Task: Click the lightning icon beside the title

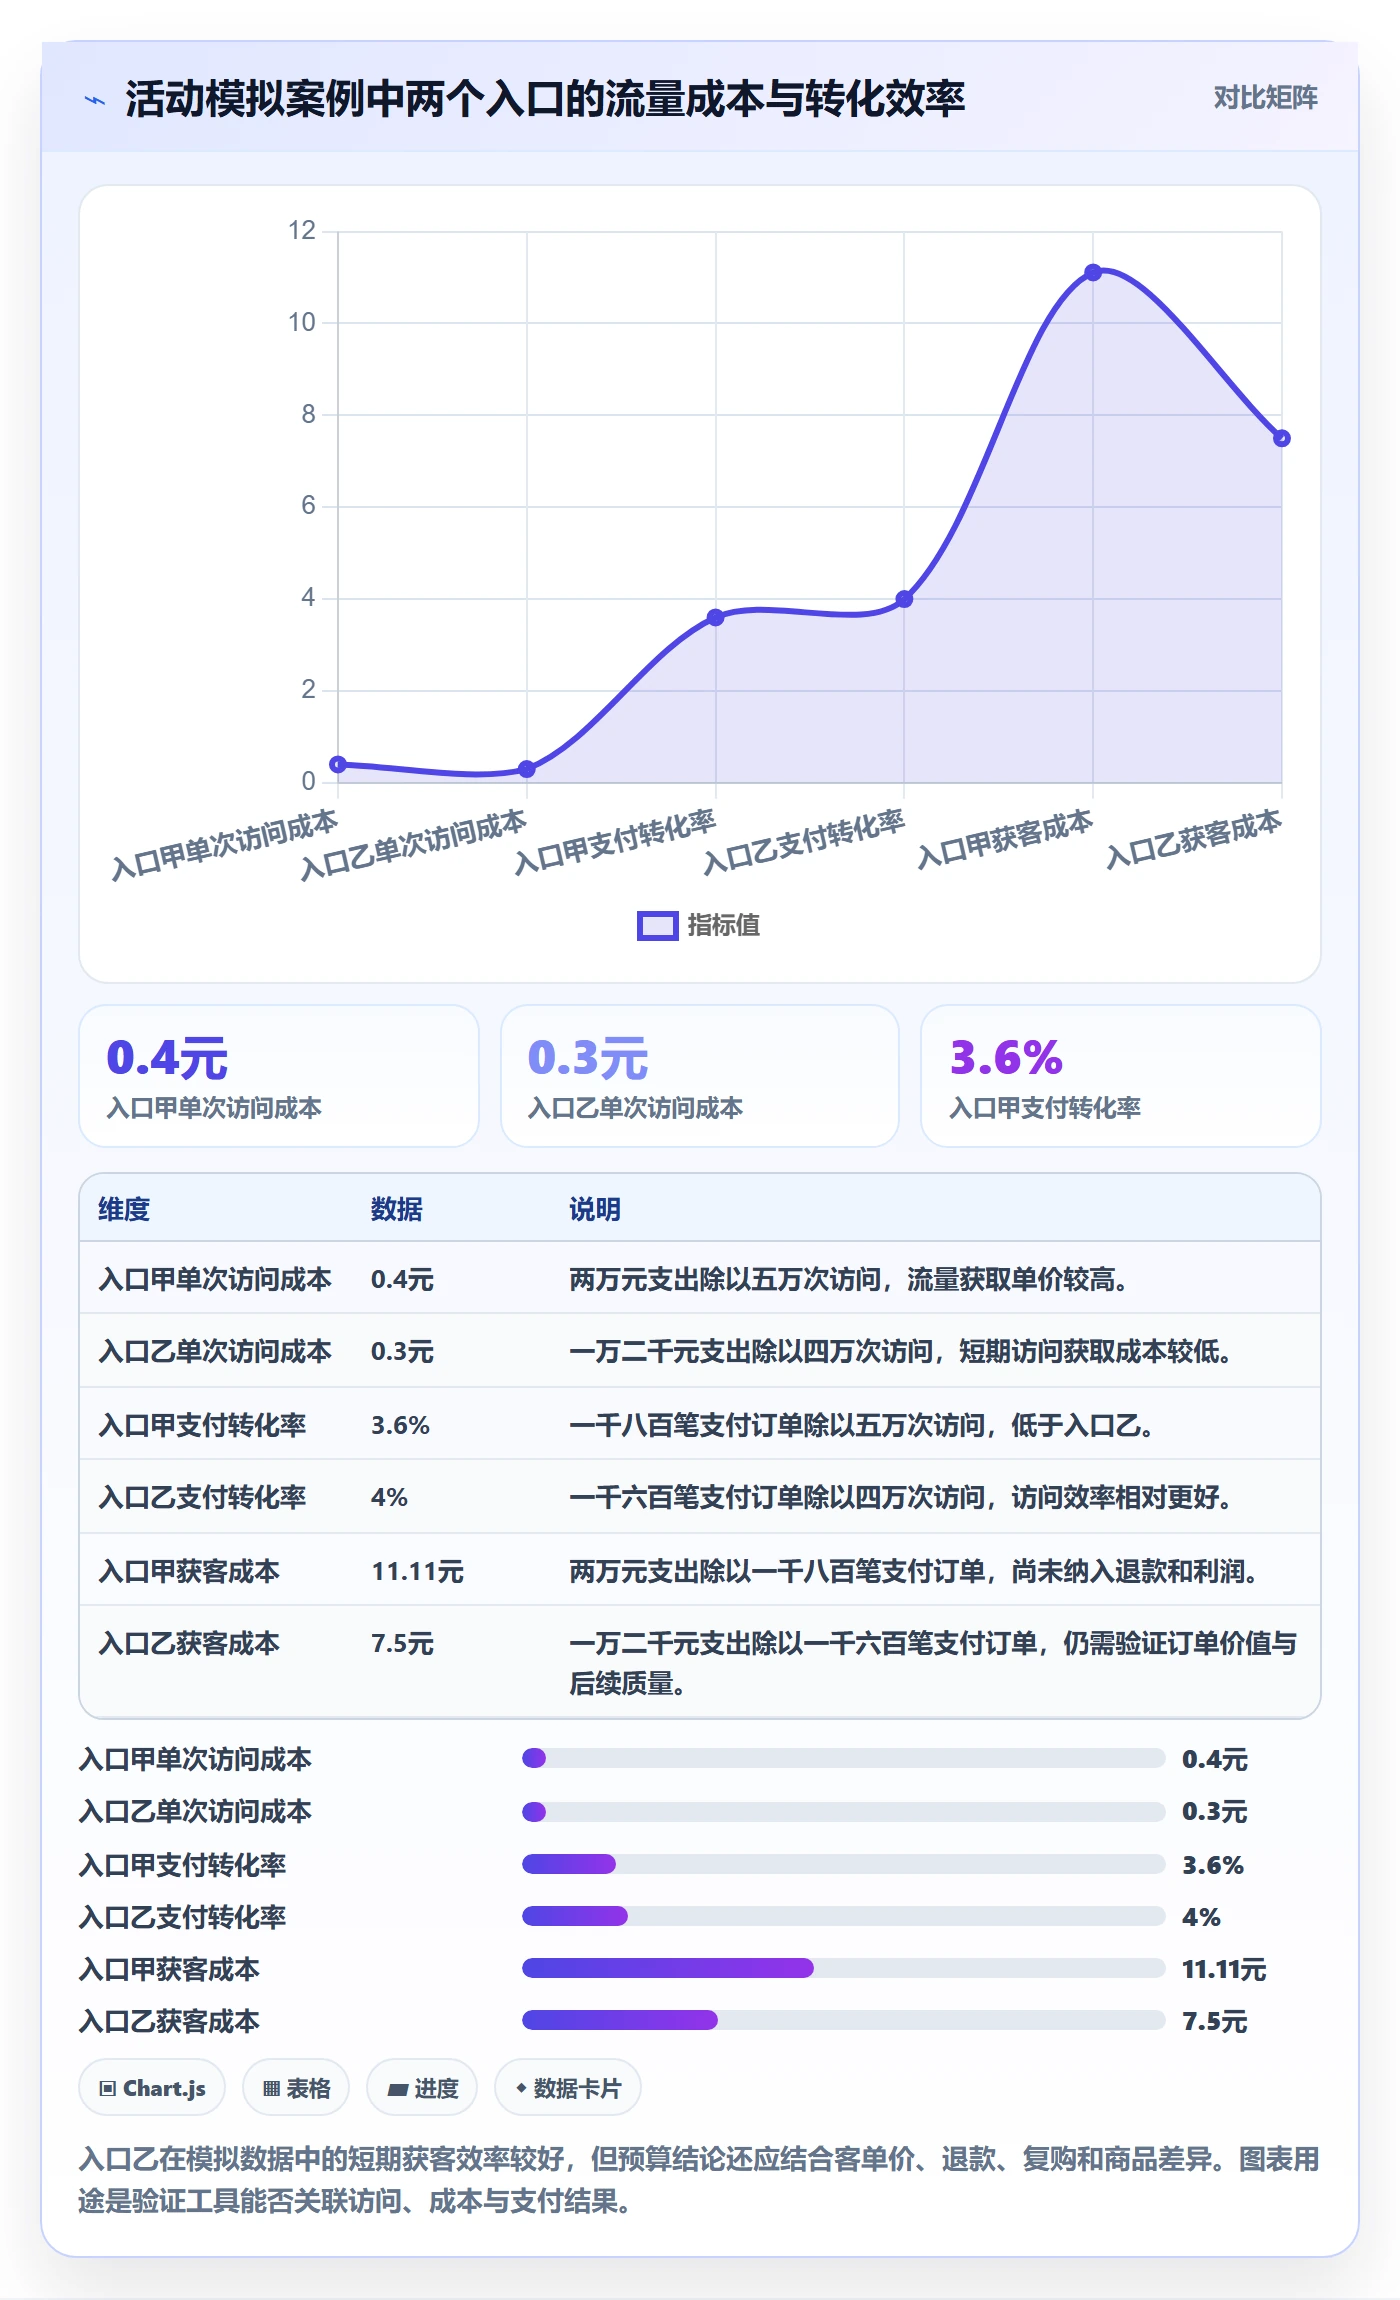Action: point(95,100)
